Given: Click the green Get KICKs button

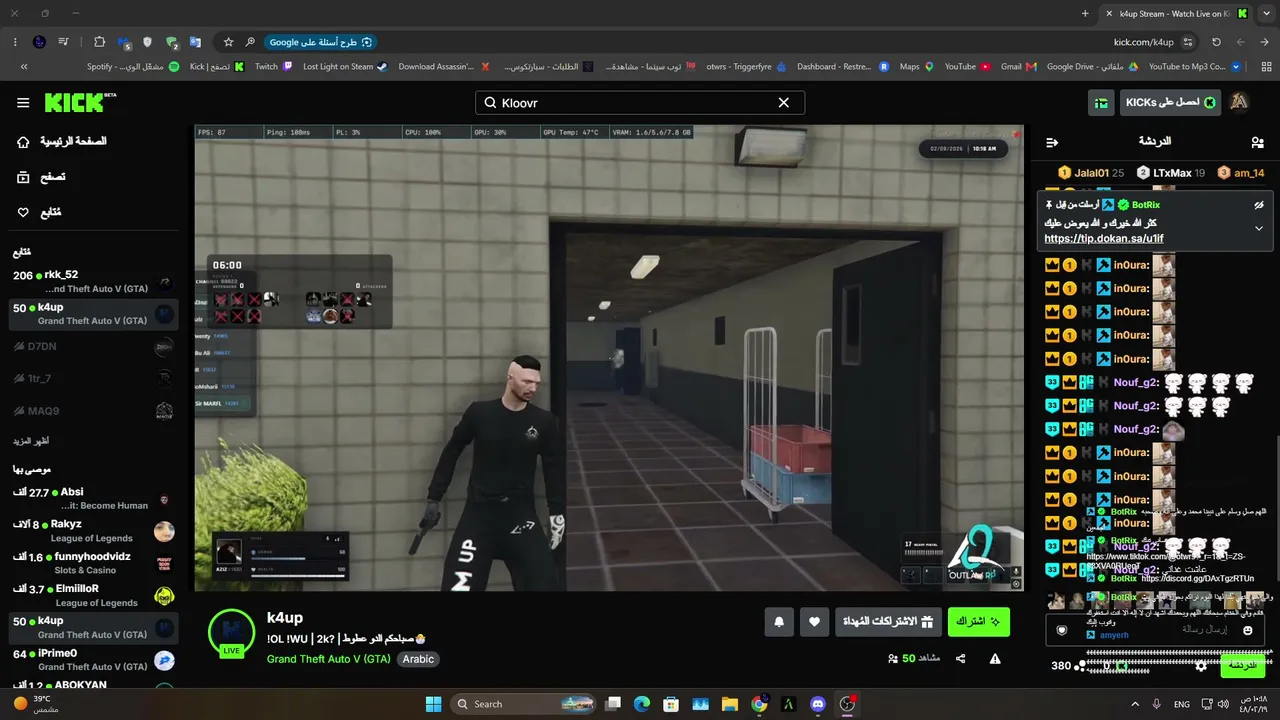Looking at the screenshot, I should click(1170, 103).
